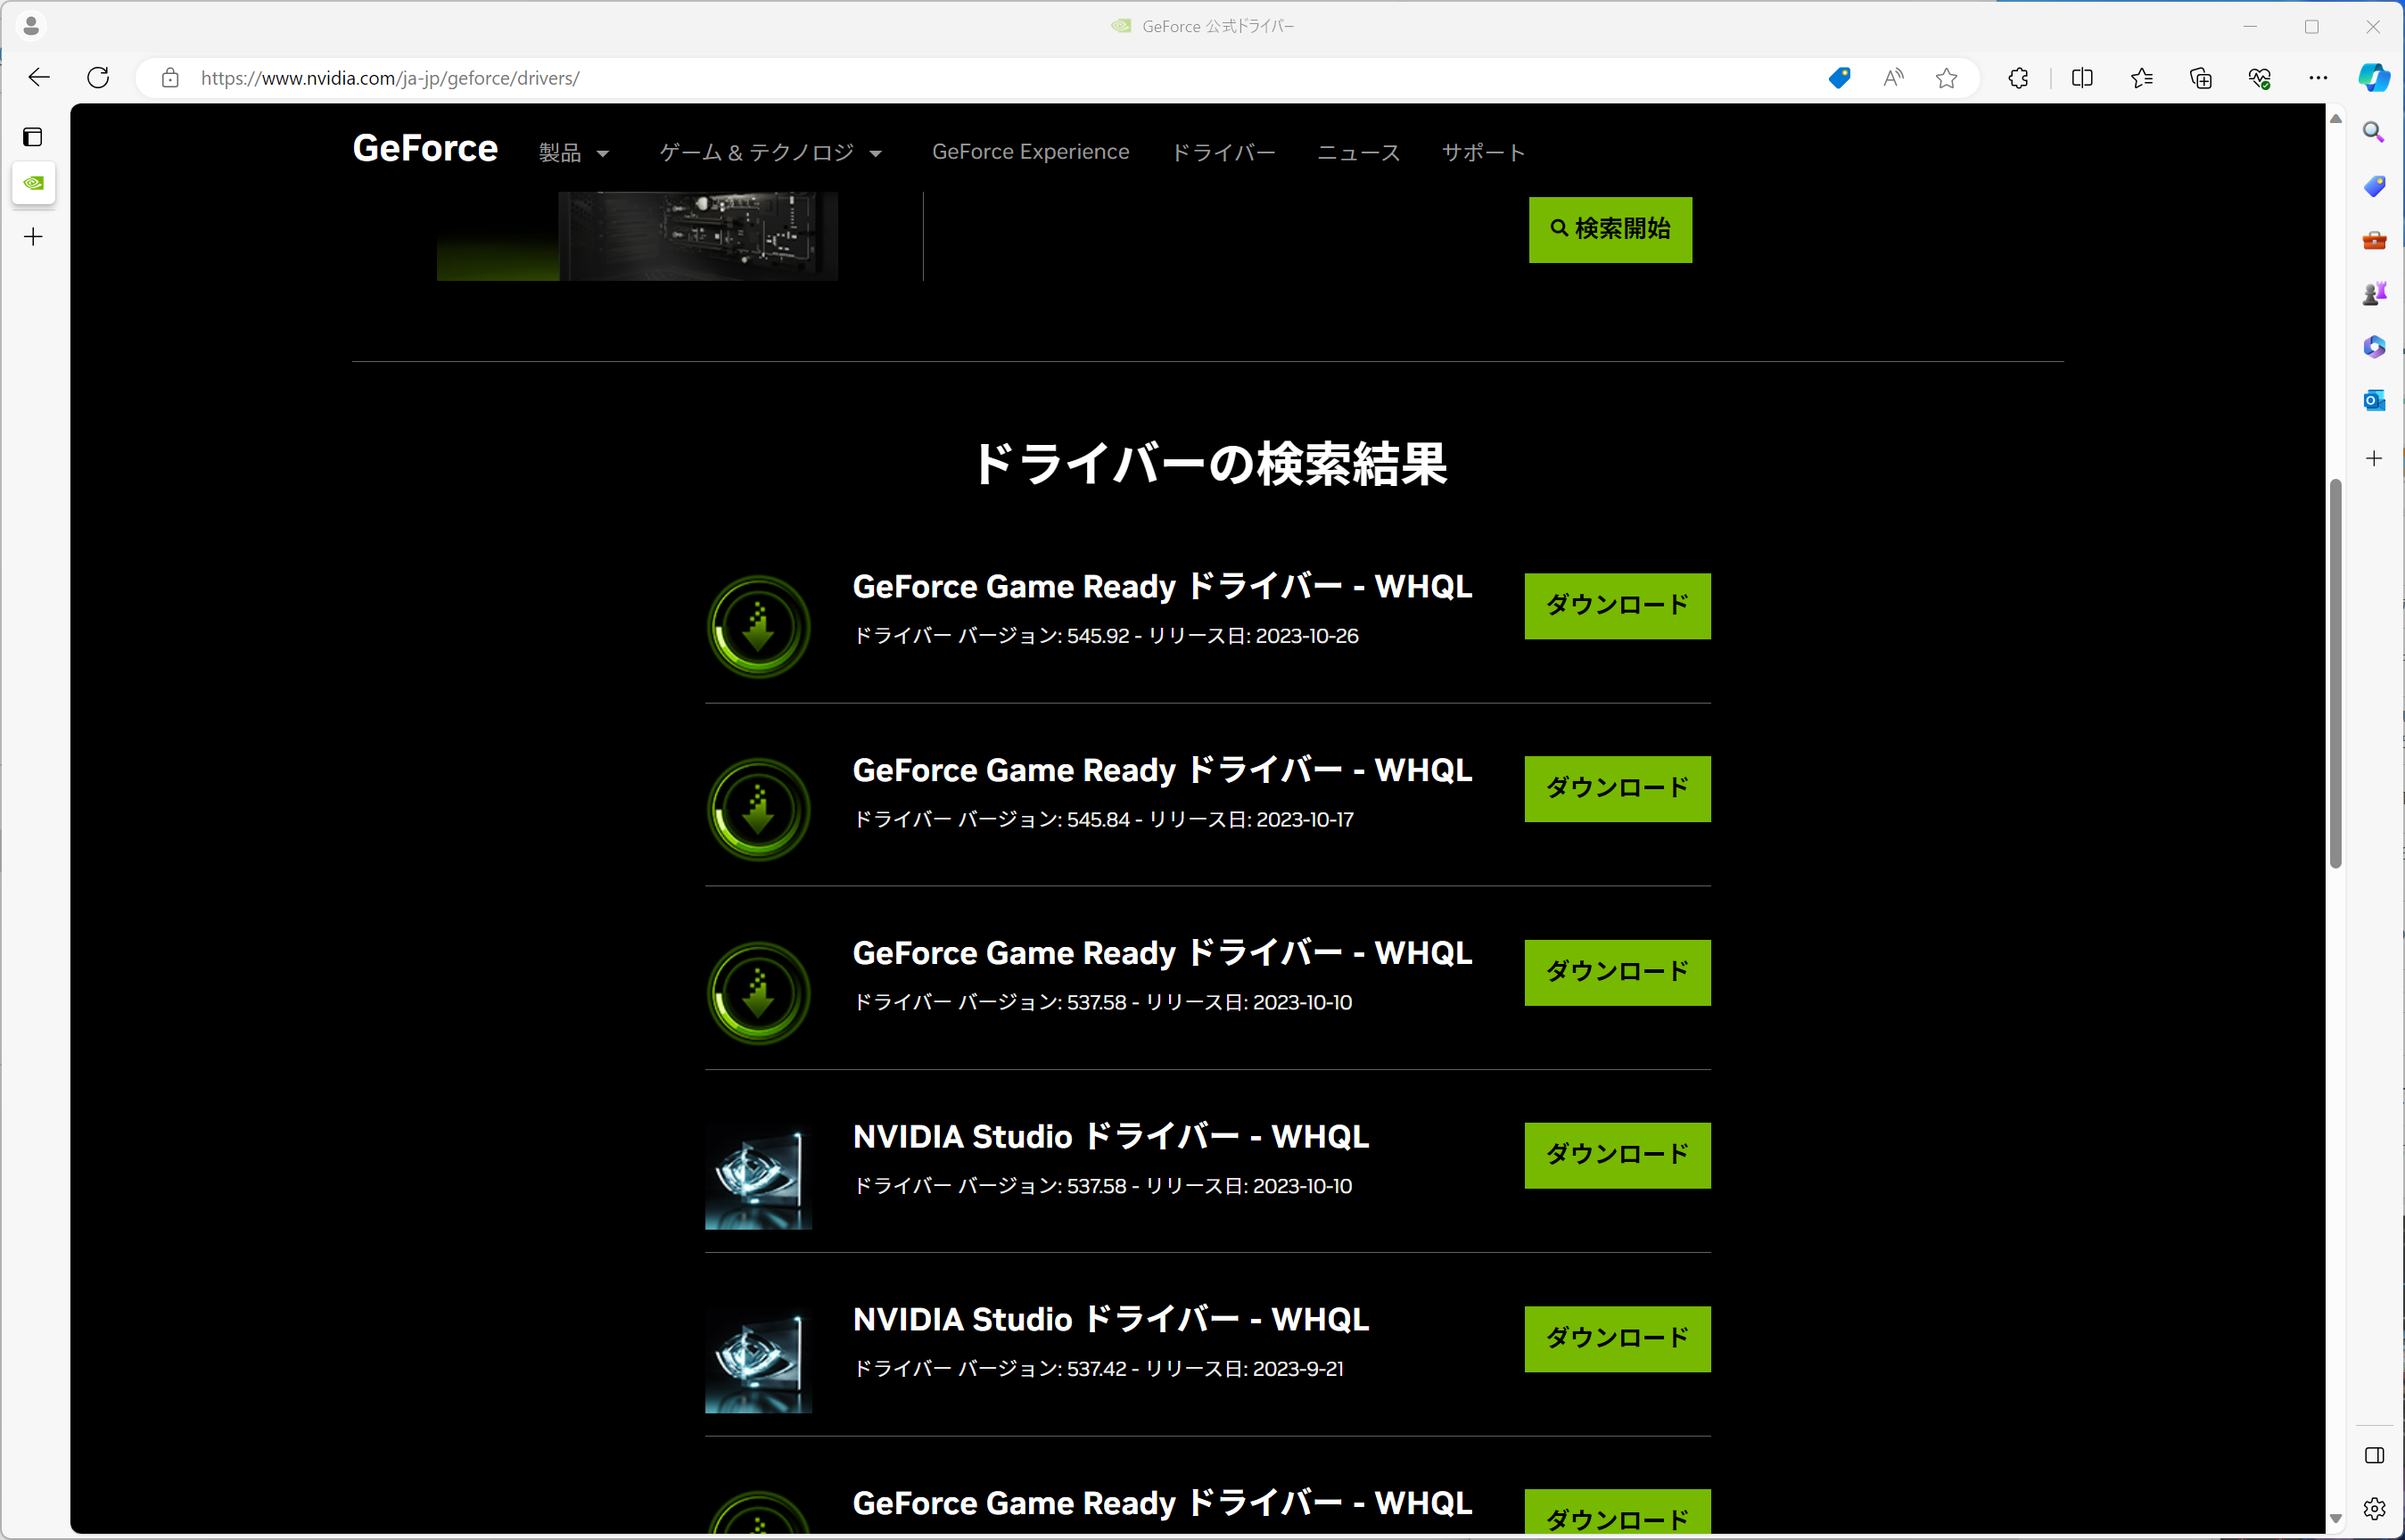Open sidebar Shopping tag icon
Screen dimensions: 2405x1540
coord(2374,186)
